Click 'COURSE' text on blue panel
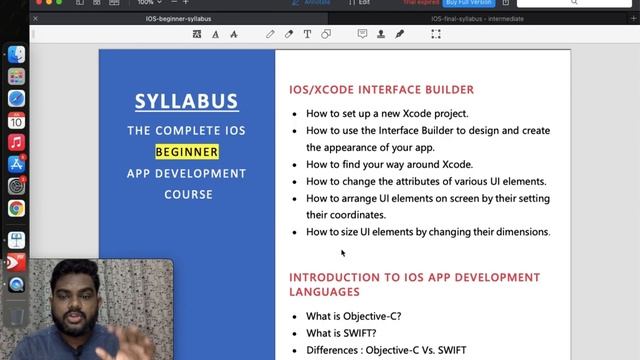This screenshot has height=360, width=640. click(x=188, y=195)
